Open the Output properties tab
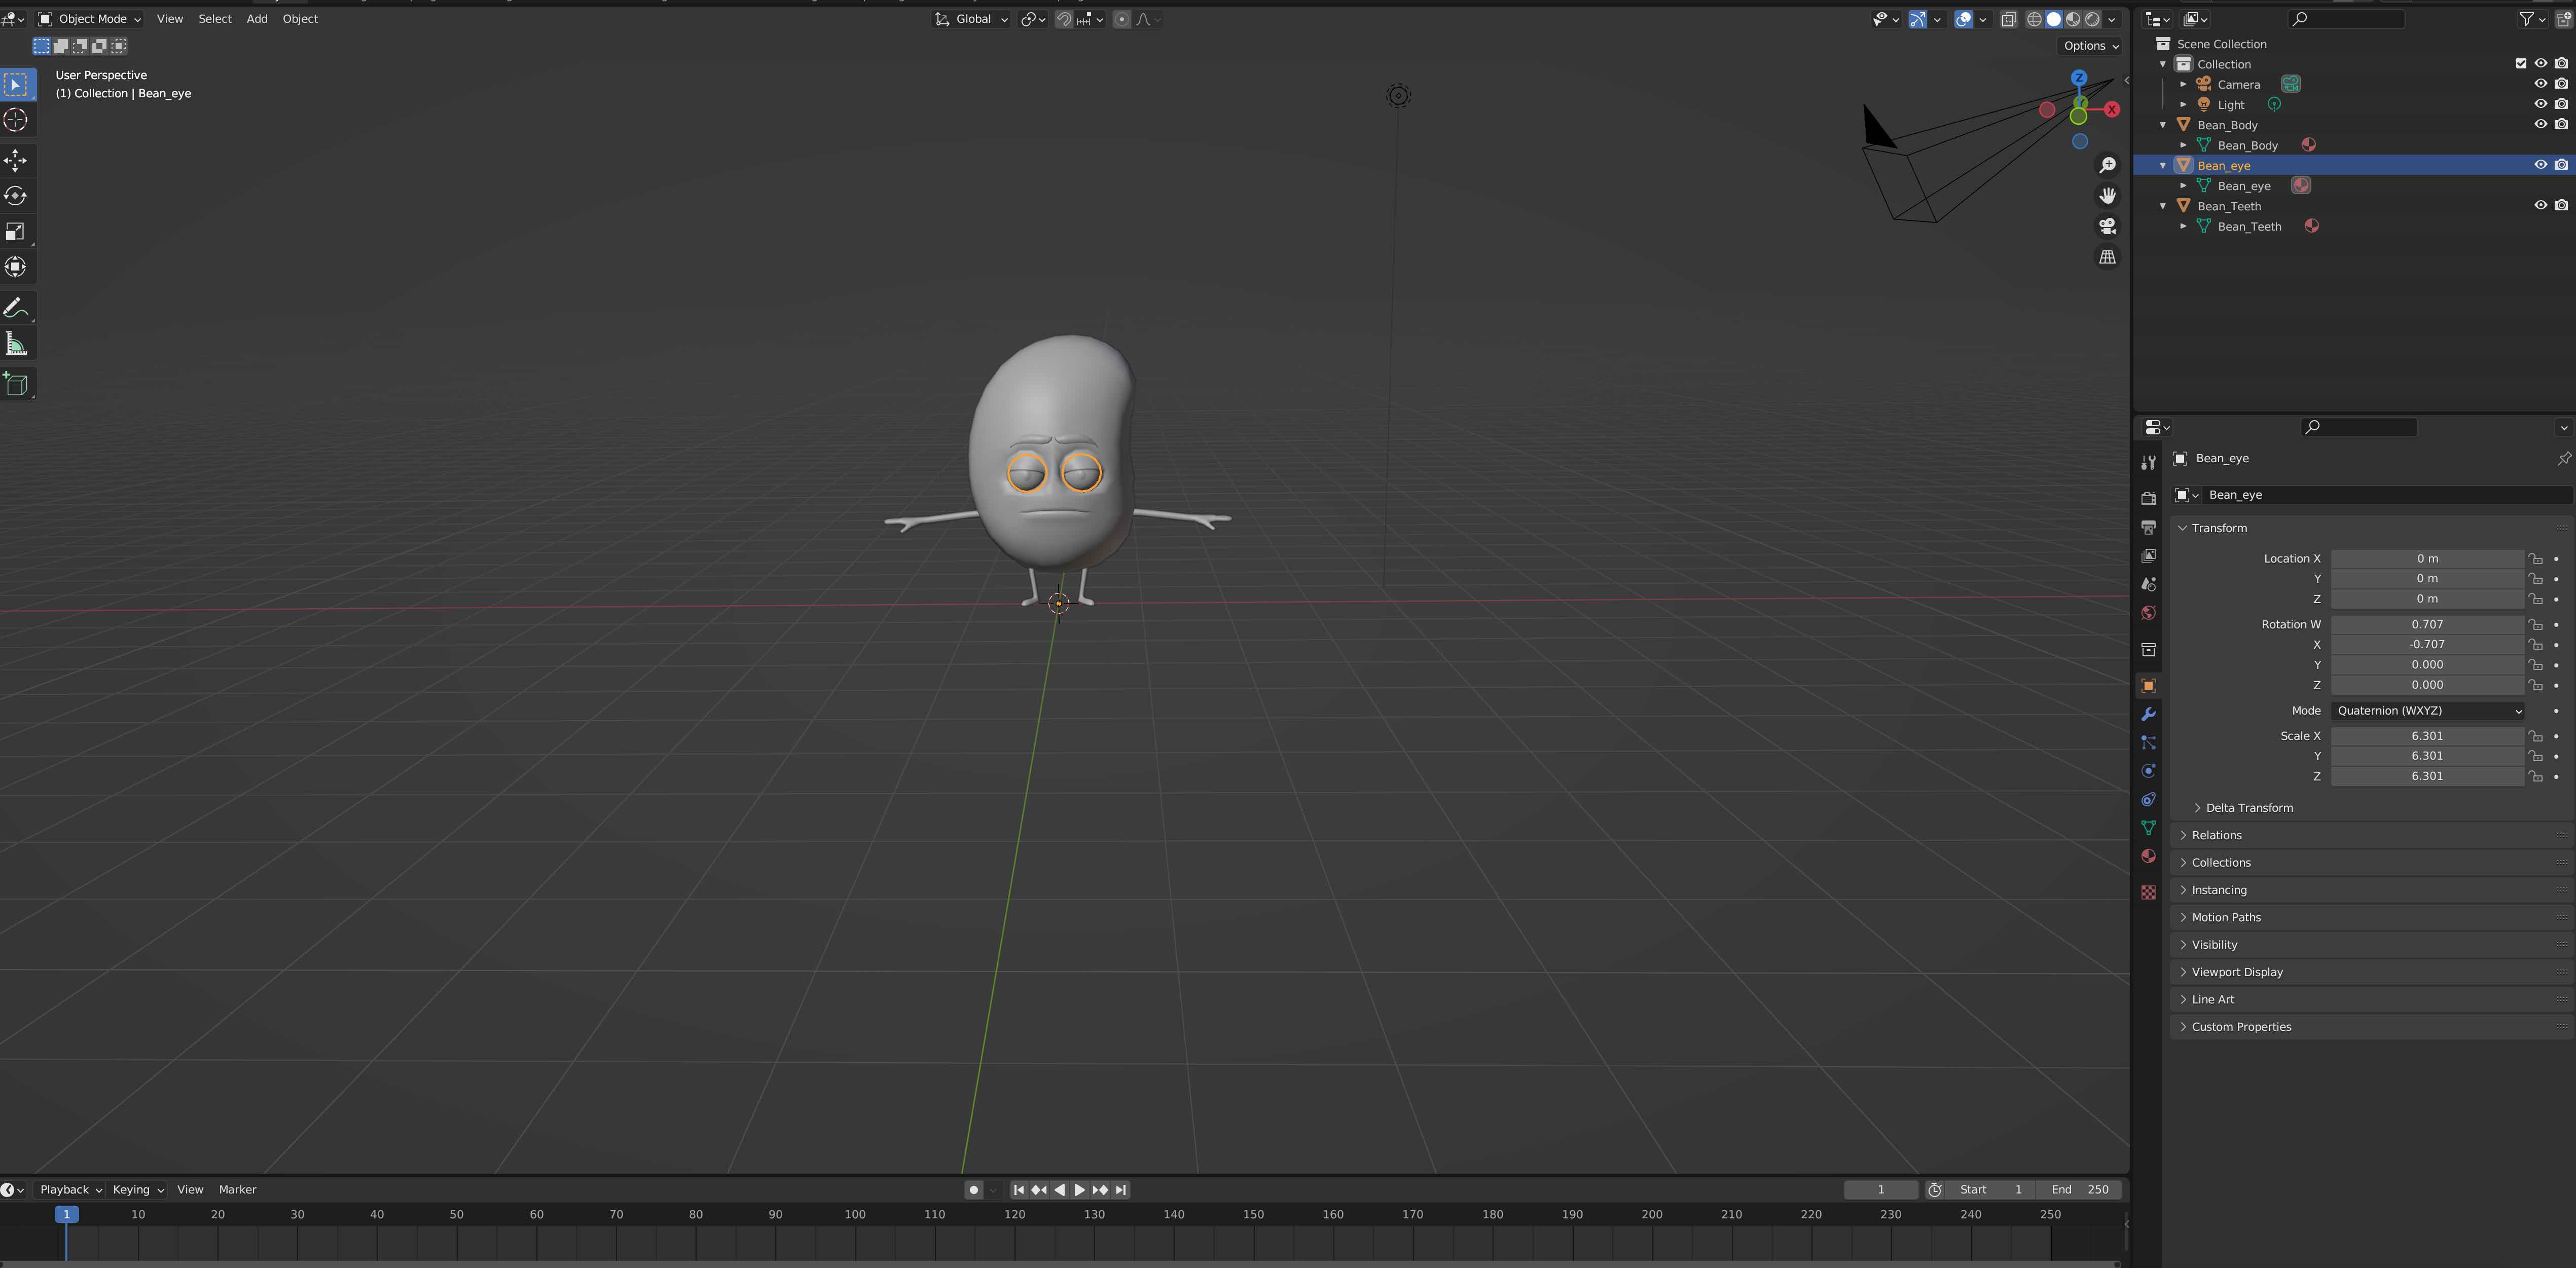 point(2148,527)
